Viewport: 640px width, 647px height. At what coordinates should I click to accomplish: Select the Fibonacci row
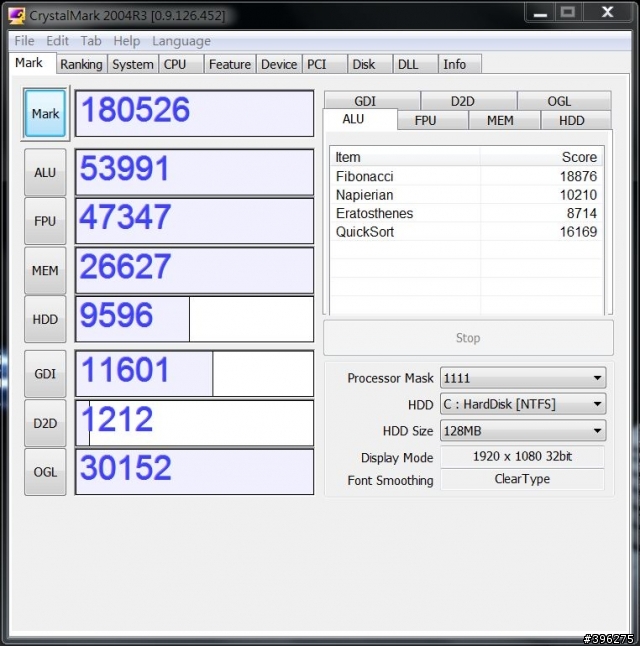point(466,176)
